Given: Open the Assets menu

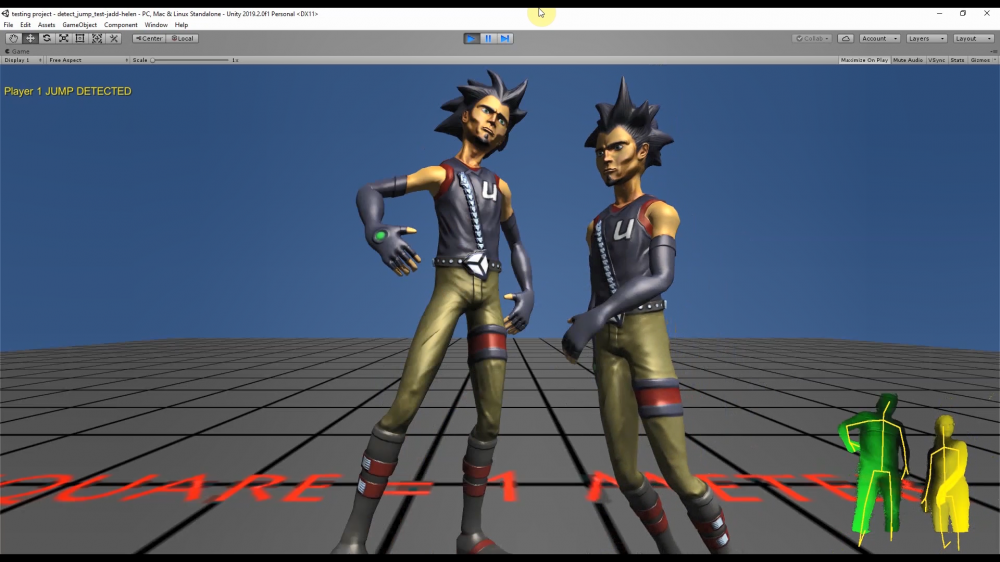Looking at the screenshot, I should pyautogui.click(x=47, y=25).
